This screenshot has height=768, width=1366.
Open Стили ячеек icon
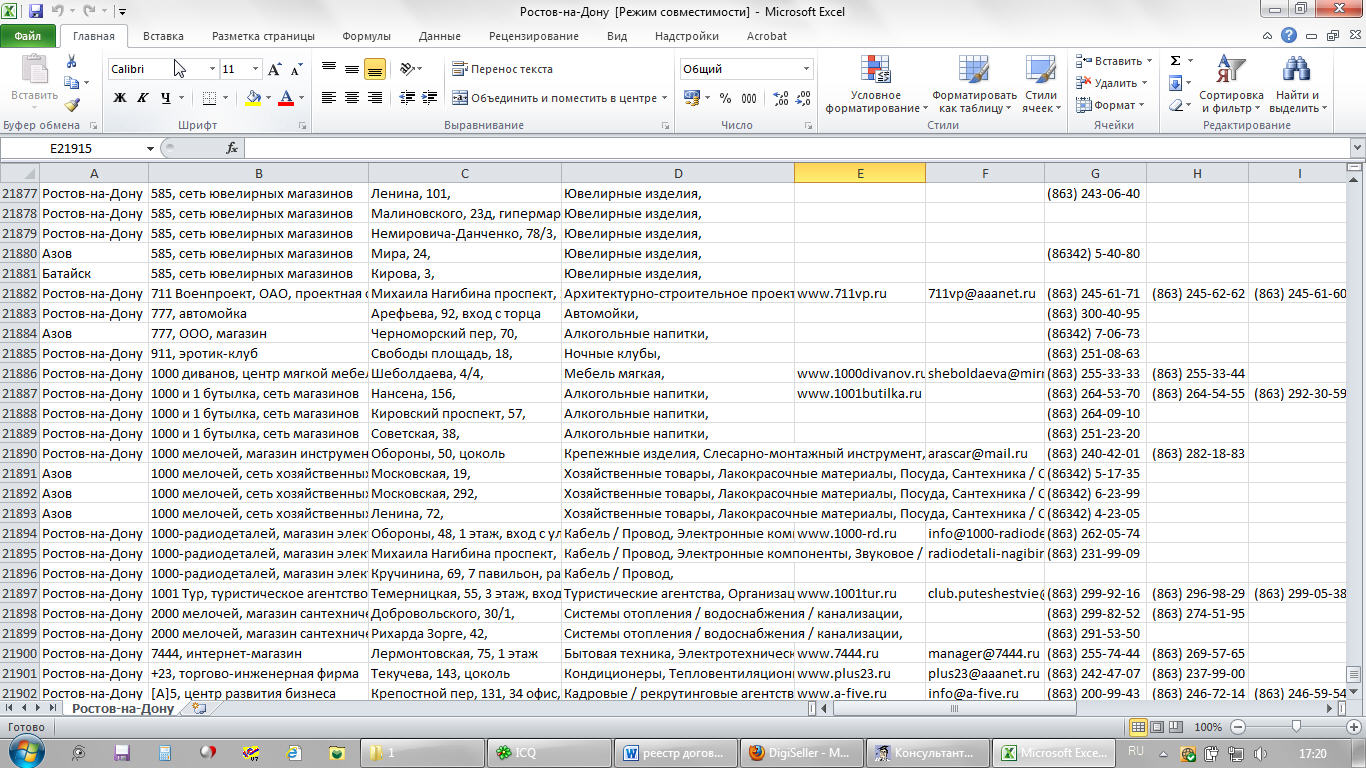(1040, 70)
